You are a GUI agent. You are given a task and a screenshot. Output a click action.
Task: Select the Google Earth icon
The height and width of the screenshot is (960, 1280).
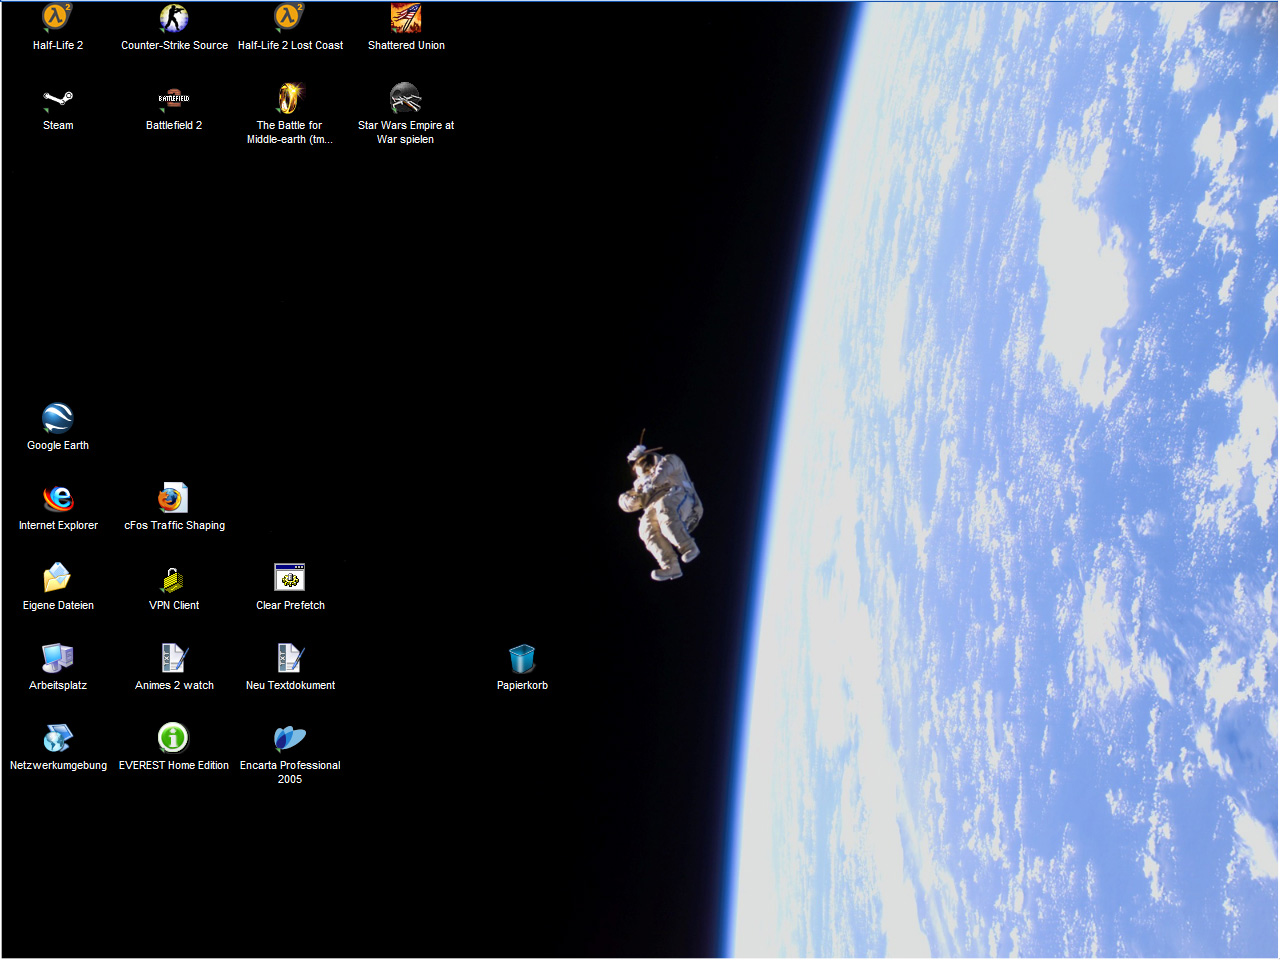[58, 418]
